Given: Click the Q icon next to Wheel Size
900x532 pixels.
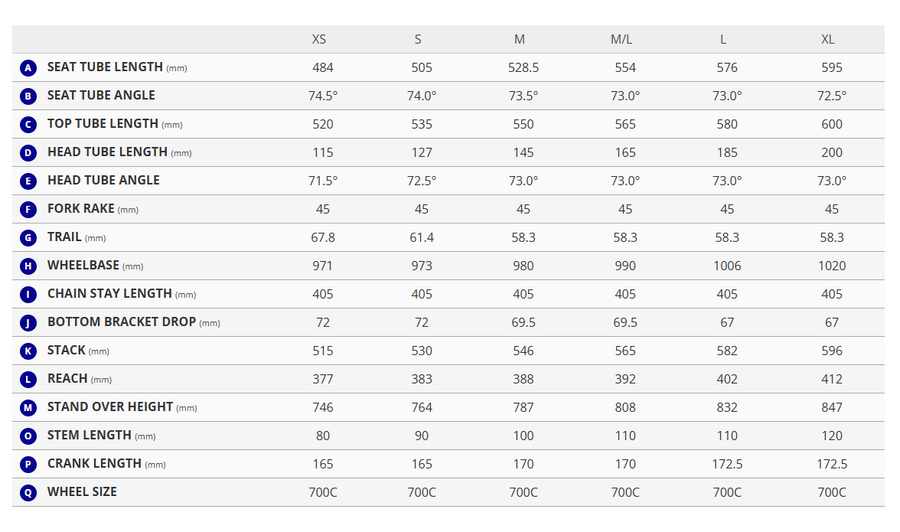Looking at the screenshot, I should coord(28,492).
